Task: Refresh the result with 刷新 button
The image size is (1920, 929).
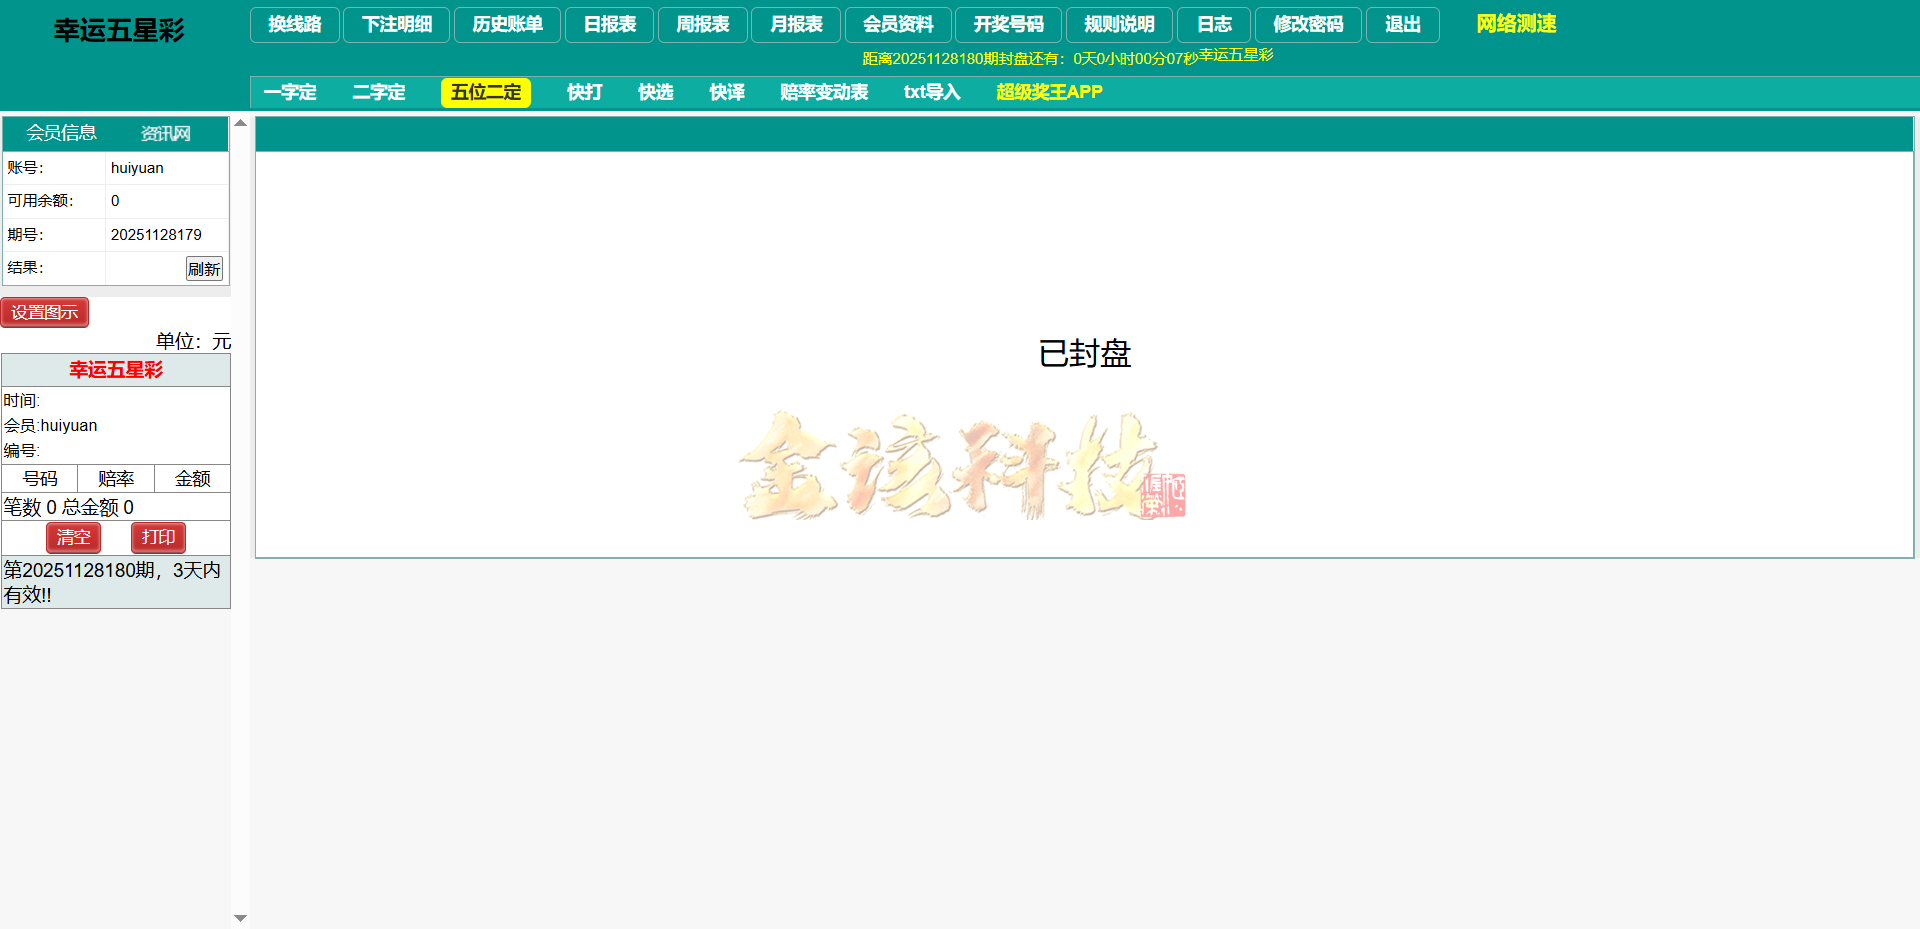Action: 205,268
